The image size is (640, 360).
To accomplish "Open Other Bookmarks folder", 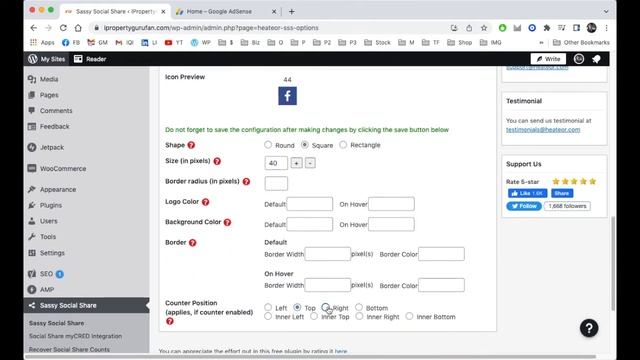I will click(581, 42).
